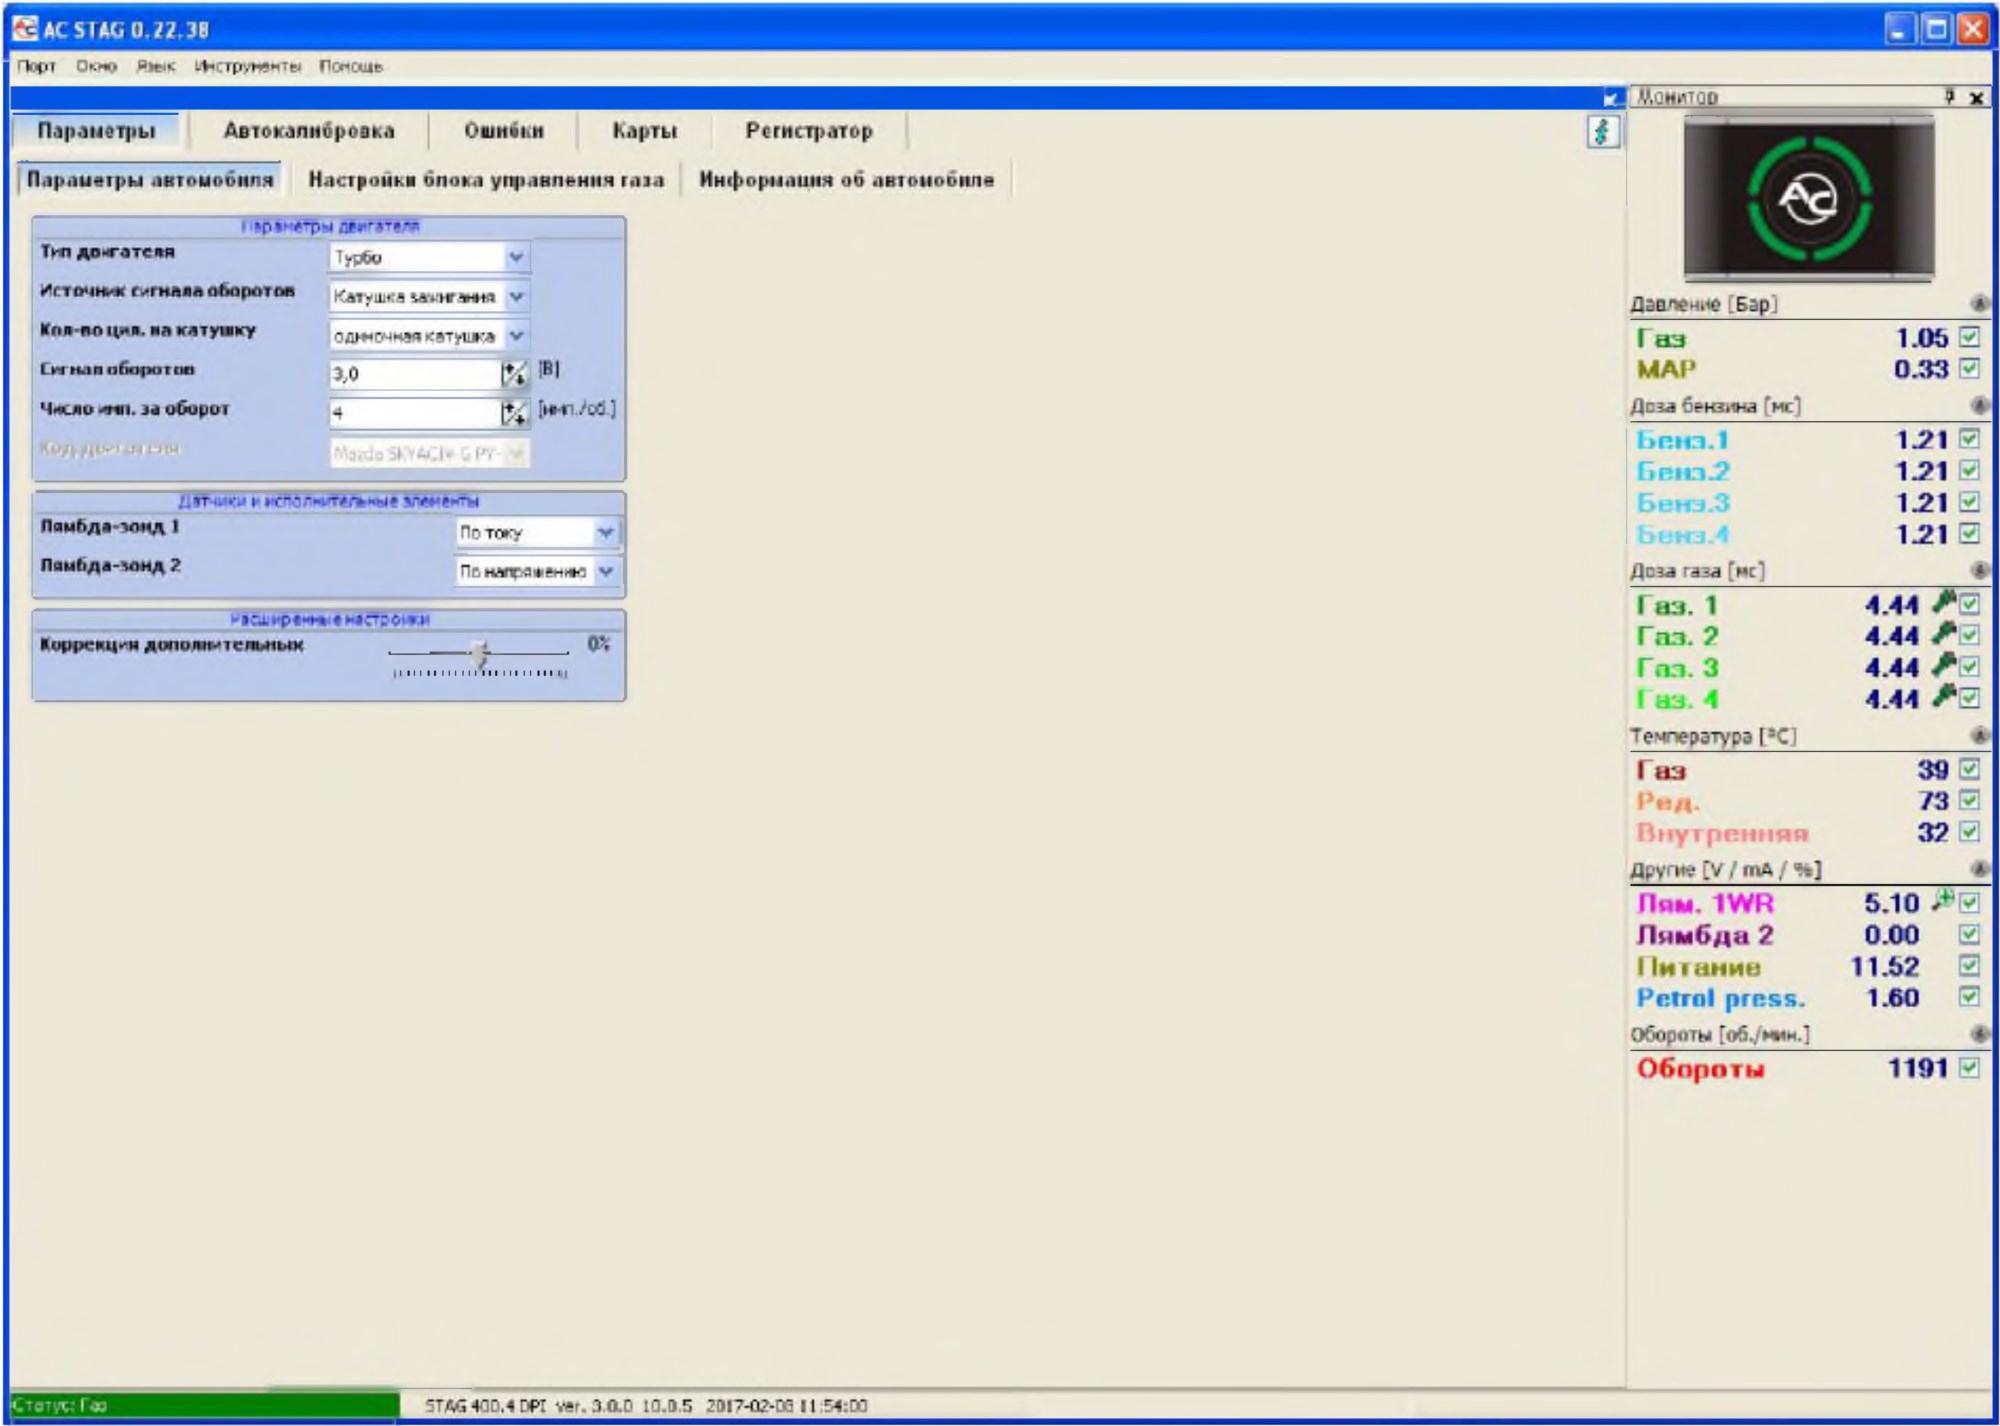Switch to the Карты tab
This screenshot has width=2000, height=1426.
[645, 131]
